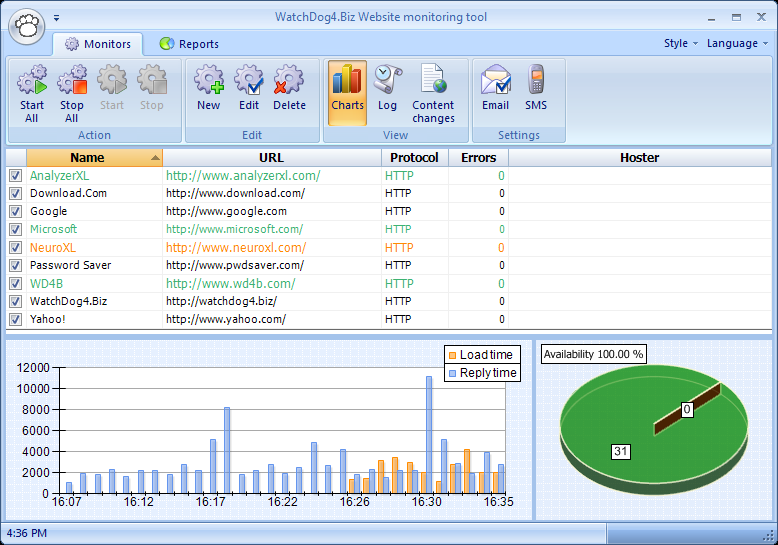Open quick access toolbar dropdown arrow
Screen dimensions: 778x545
coord(57,18)
